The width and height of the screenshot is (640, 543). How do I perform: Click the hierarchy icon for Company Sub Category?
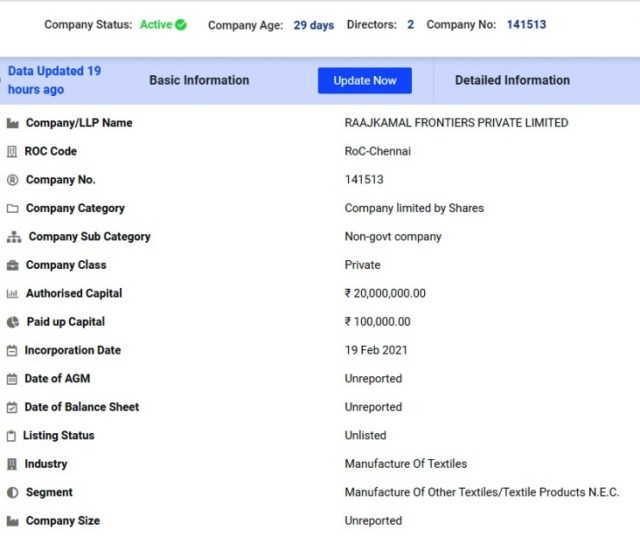pyautogui.click(x=14, y=237)
